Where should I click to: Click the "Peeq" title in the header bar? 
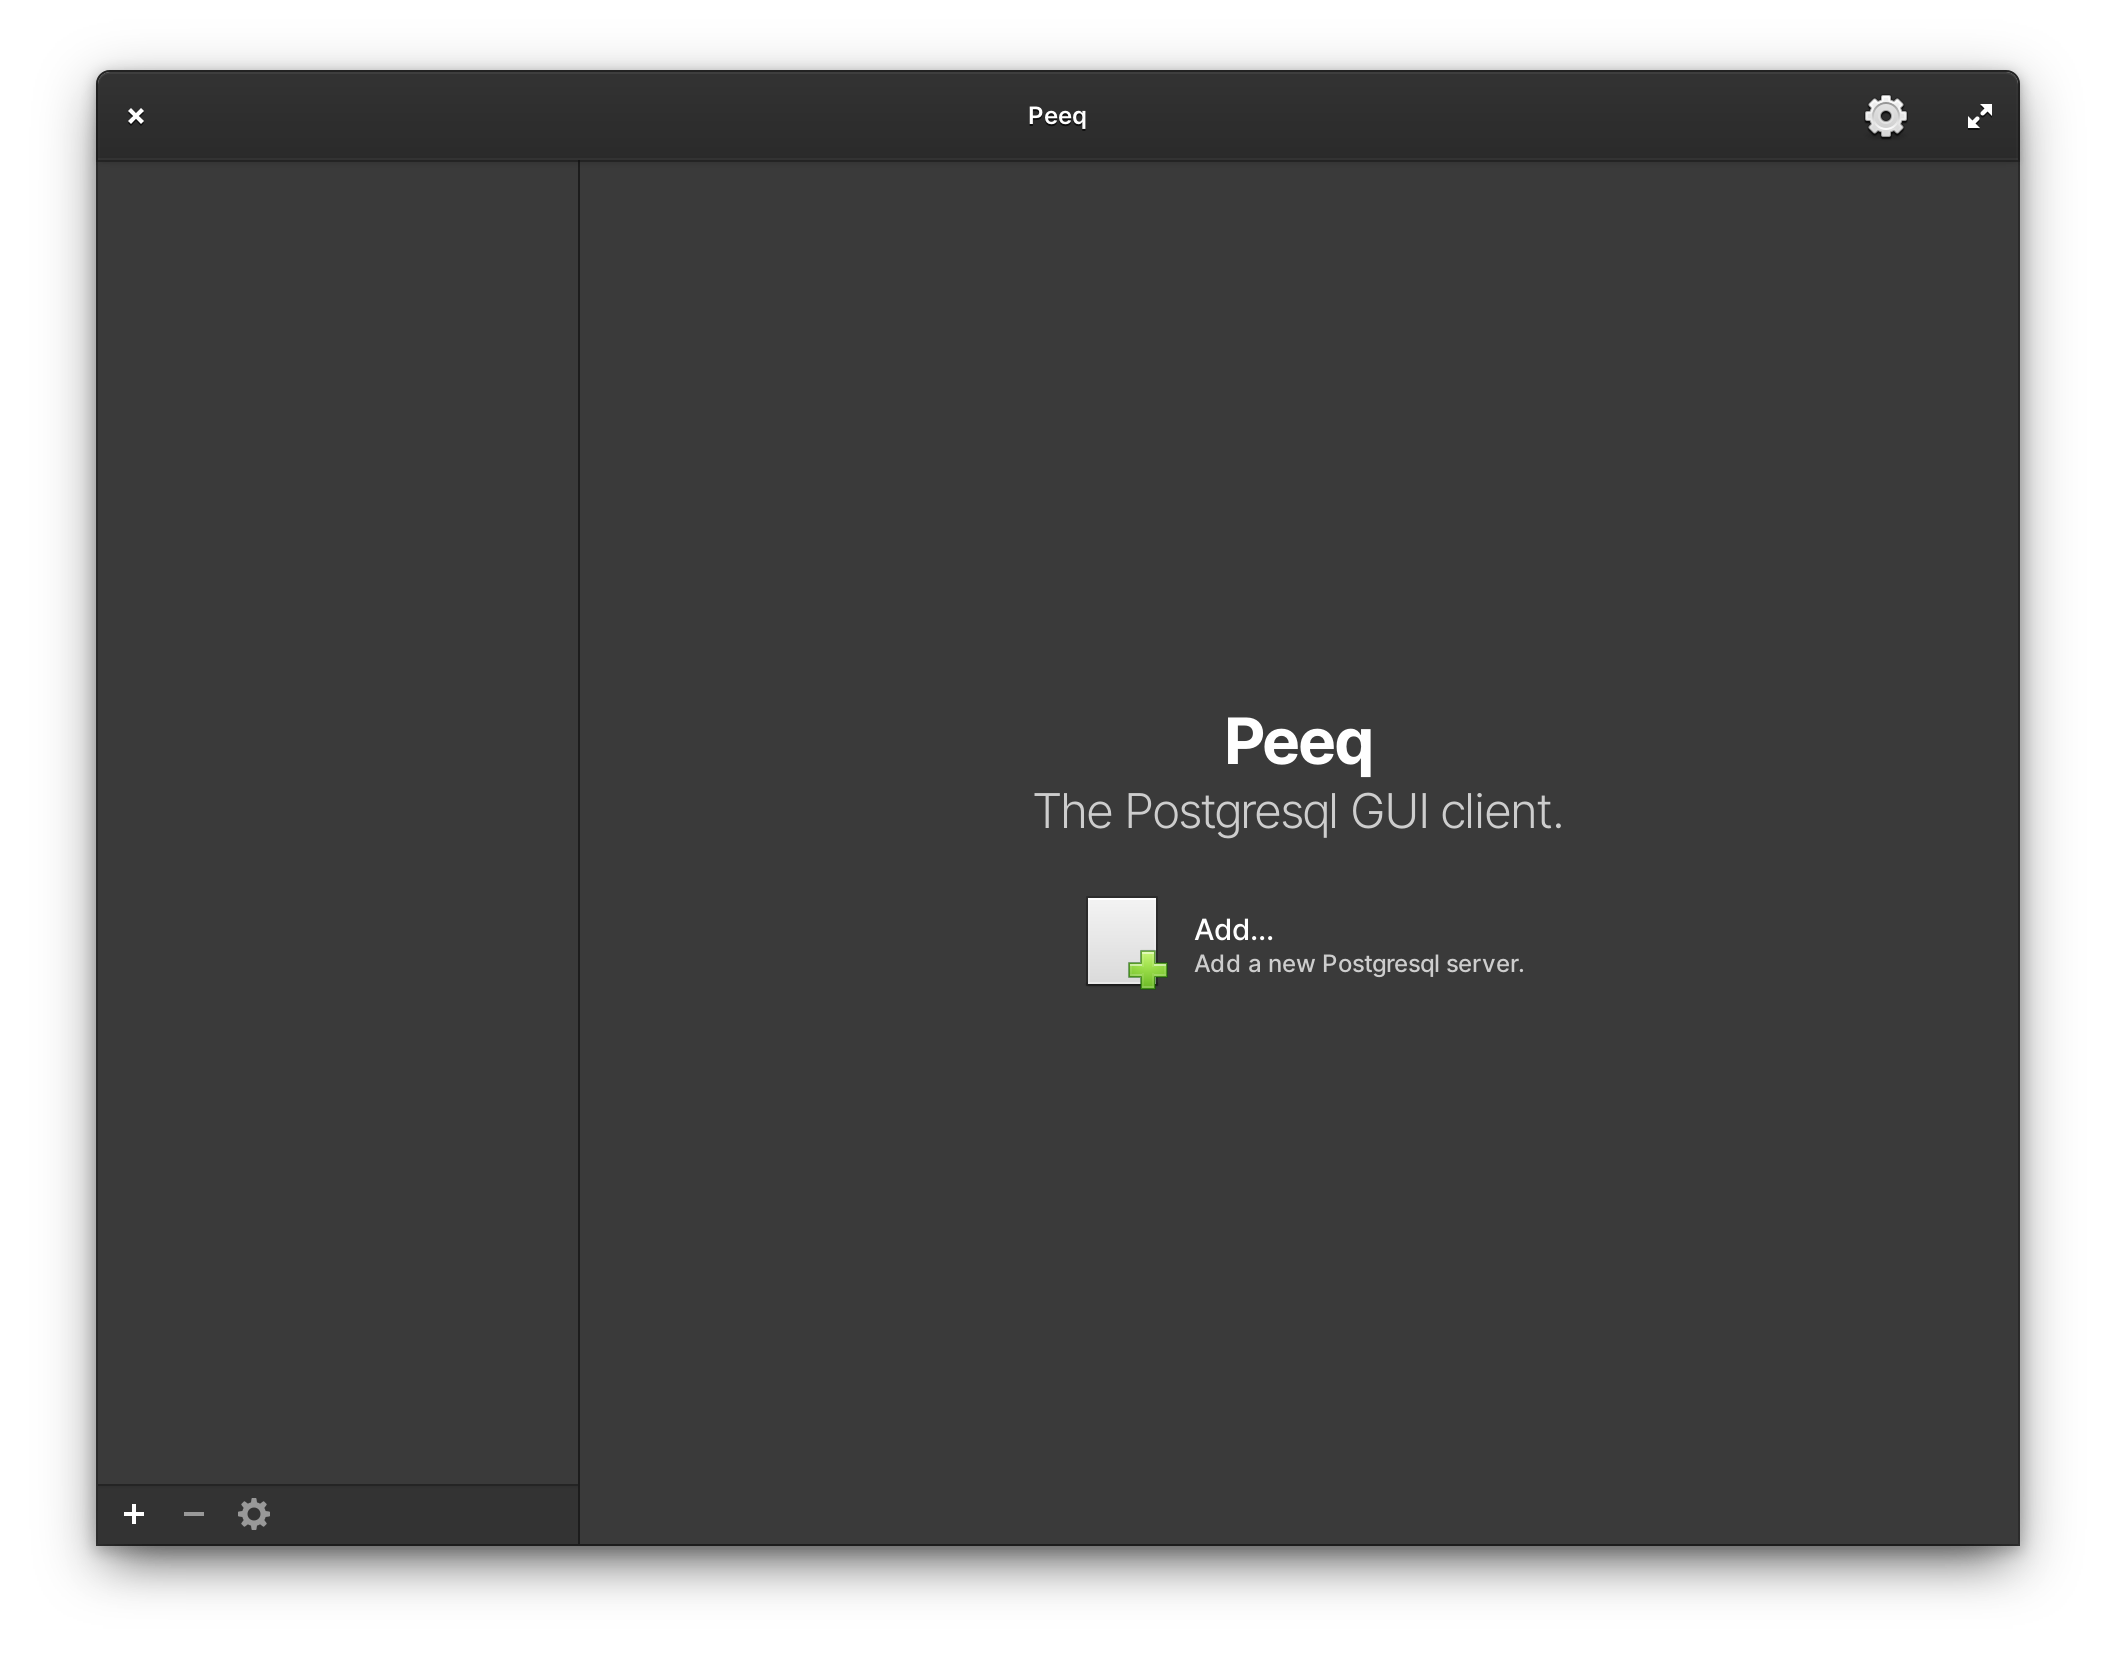[x=1057, y=116]
